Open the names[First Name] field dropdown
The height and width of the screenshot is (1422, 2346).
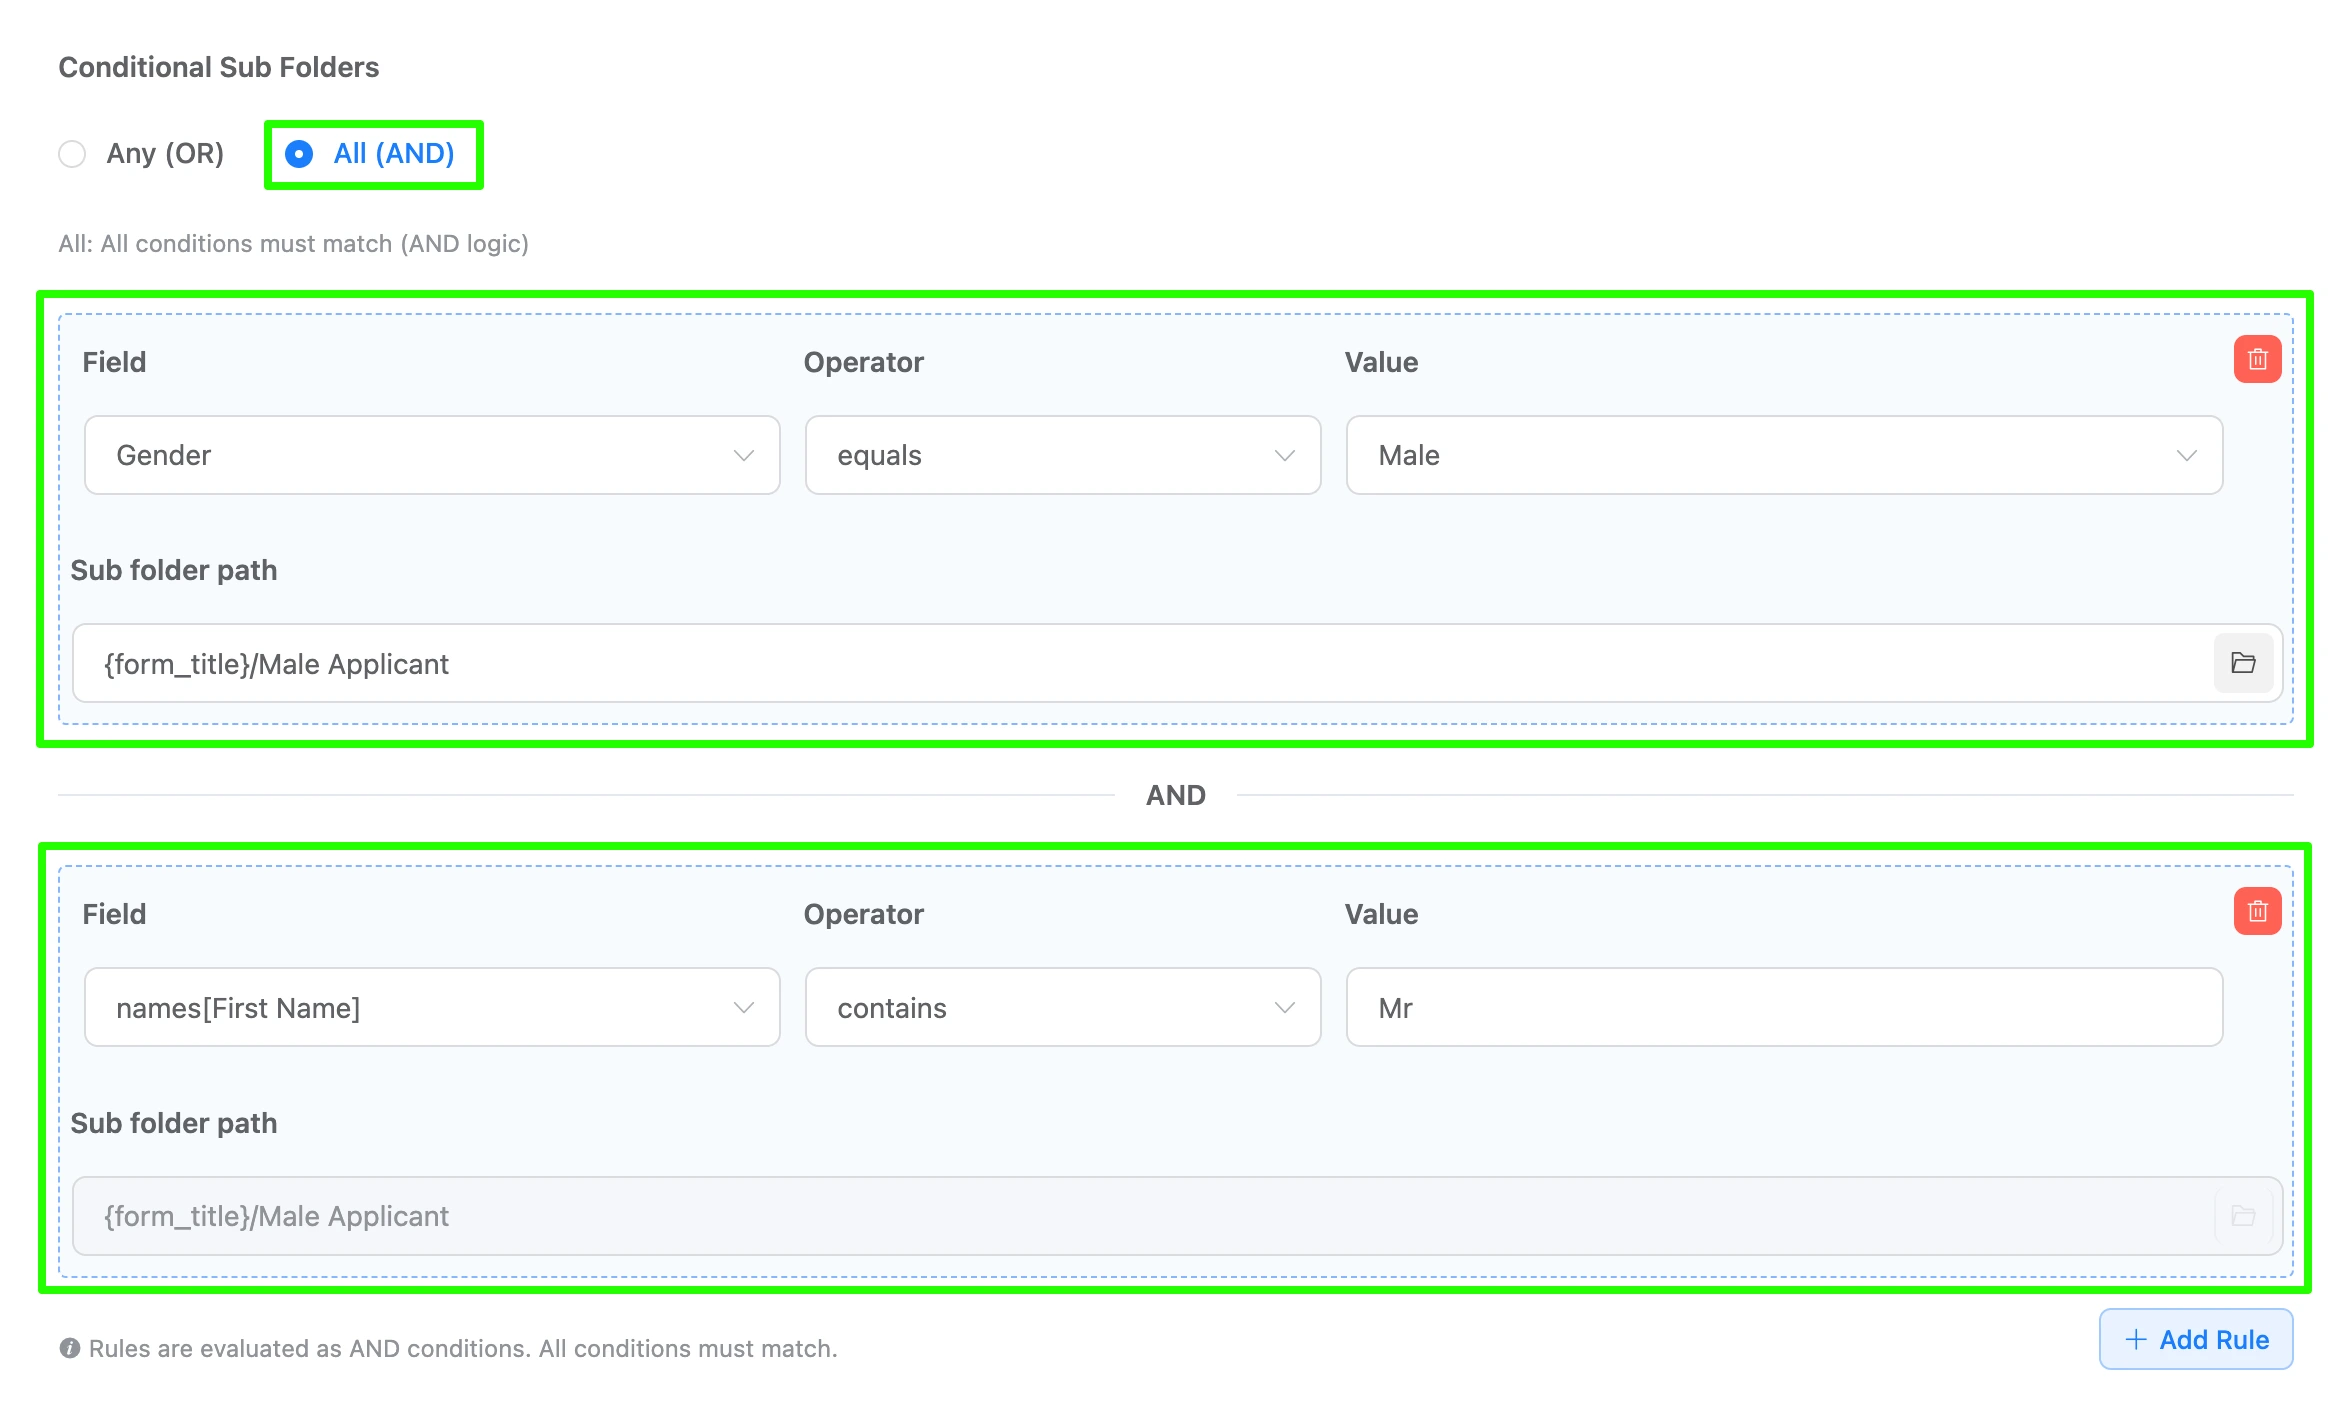coord(431,1007)
